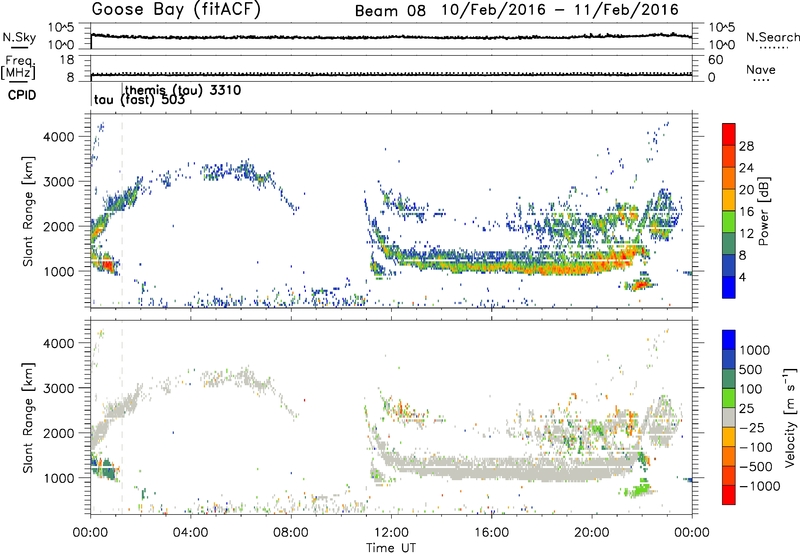Click the Power color bar segment between 4 and 8
800x554 pixels.
[729, 265]
